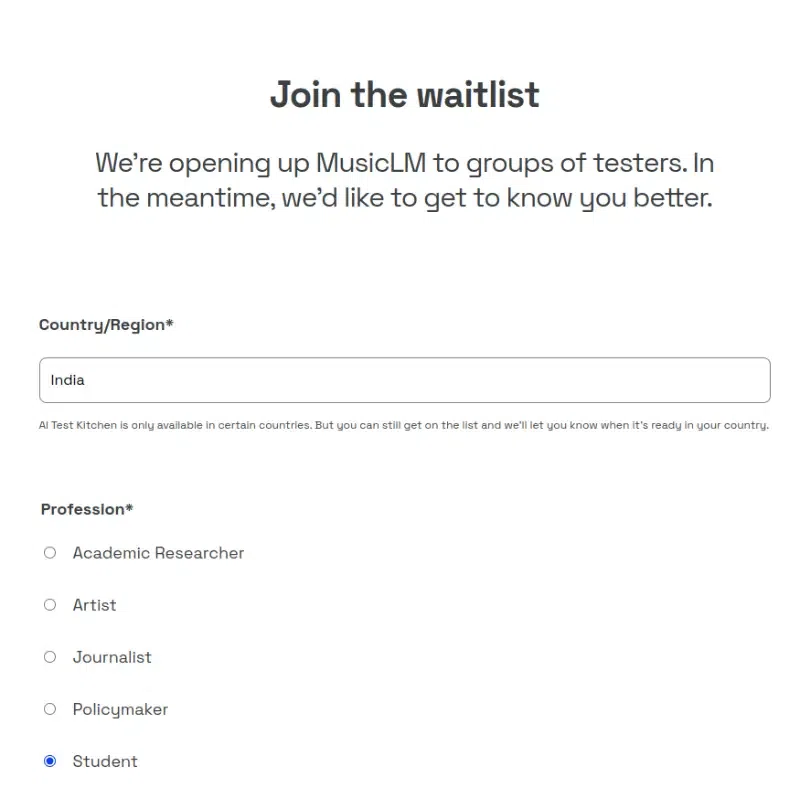The width and height of the screenshot is (800, 798).
Task: Click the "Journalist" profession label
Action: pos(112,657)
